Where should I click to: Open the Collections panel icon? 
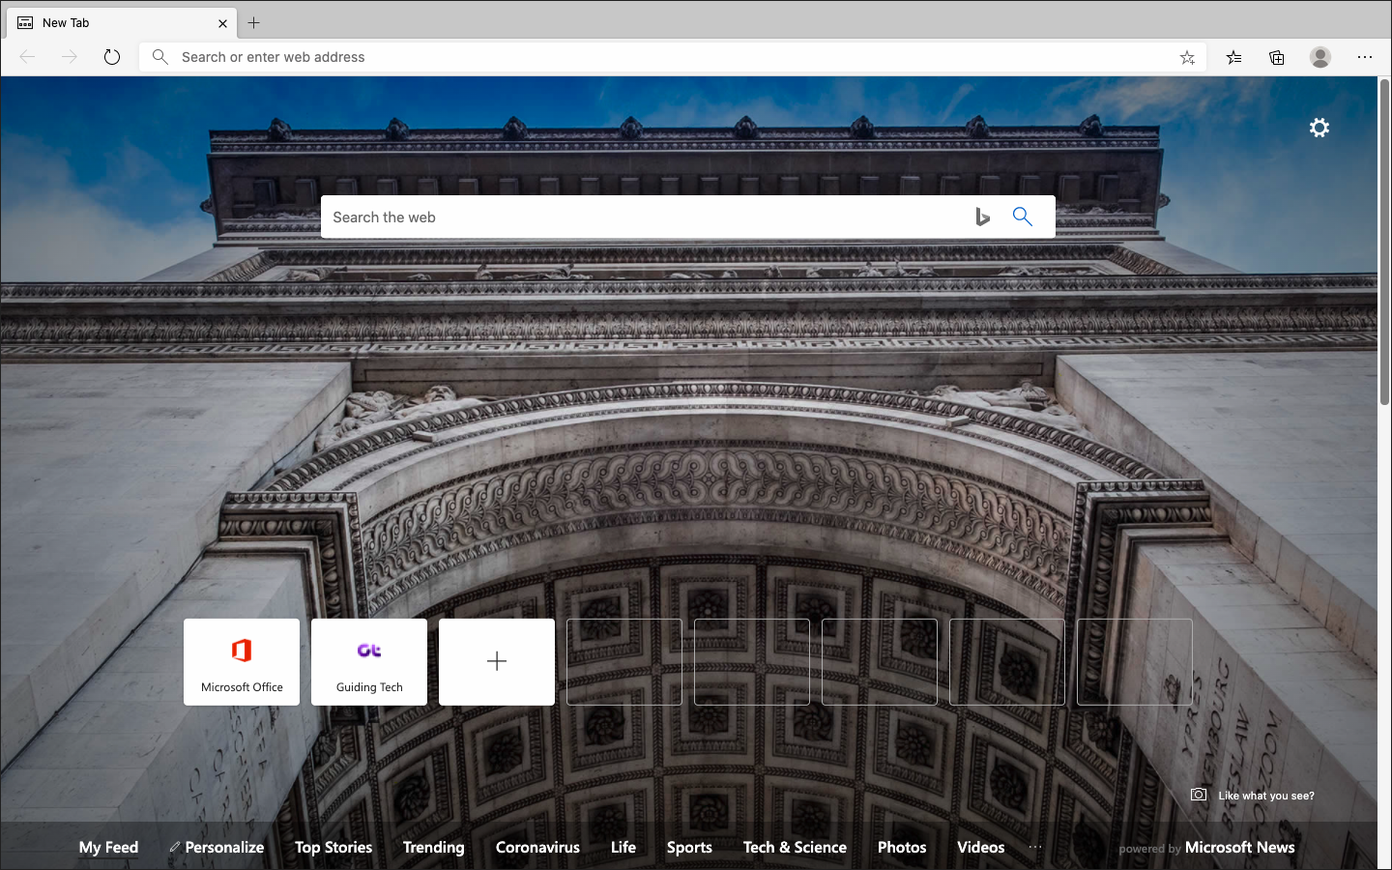click(1276, 57)
